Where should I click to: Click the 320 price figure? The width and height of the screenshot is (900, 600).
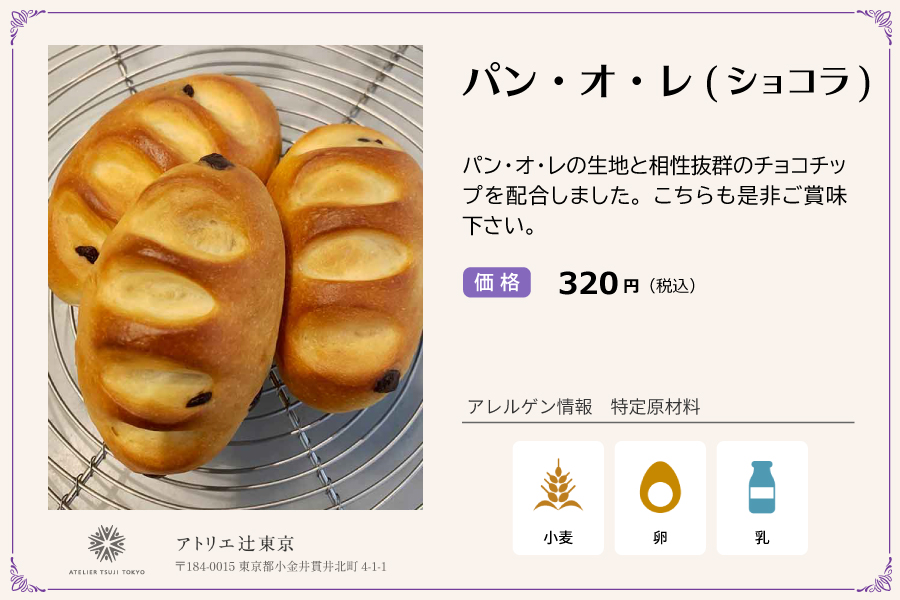[x=587, y=284]
